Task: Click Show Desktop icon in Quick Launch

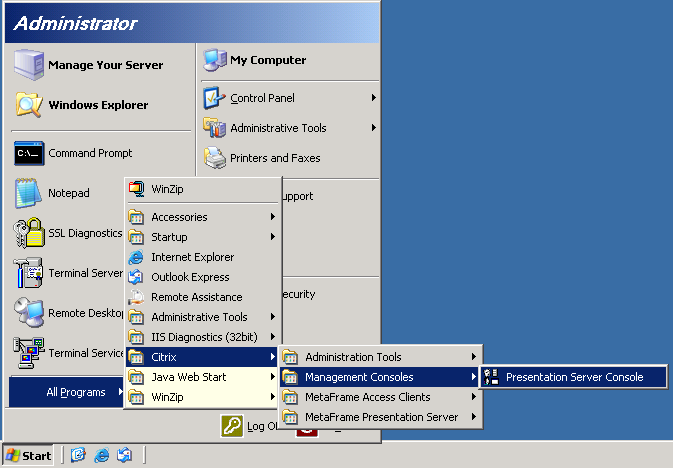Action: (78, 455)
